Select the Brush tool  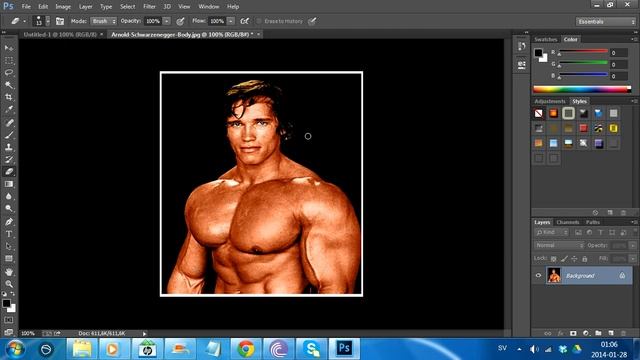tap(9, 135)
